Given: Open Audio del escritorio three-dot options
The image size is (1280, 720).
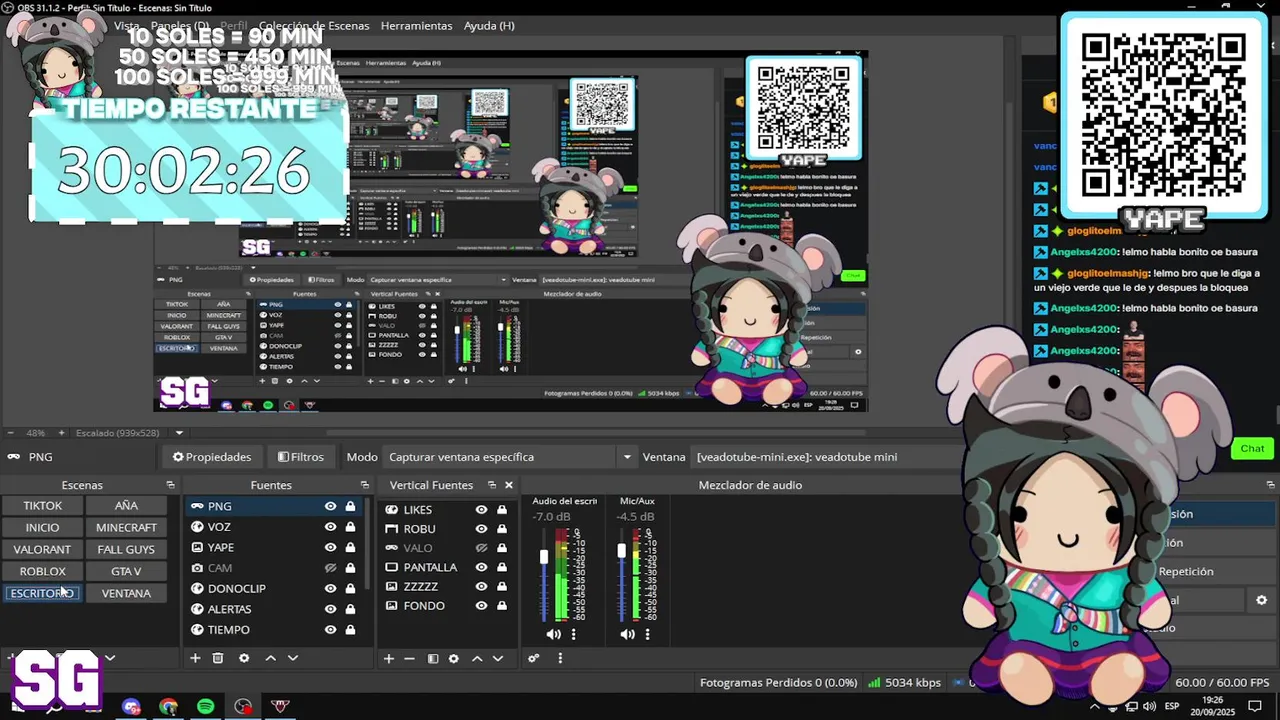Looking at the screenshot, I should [573, 634].
